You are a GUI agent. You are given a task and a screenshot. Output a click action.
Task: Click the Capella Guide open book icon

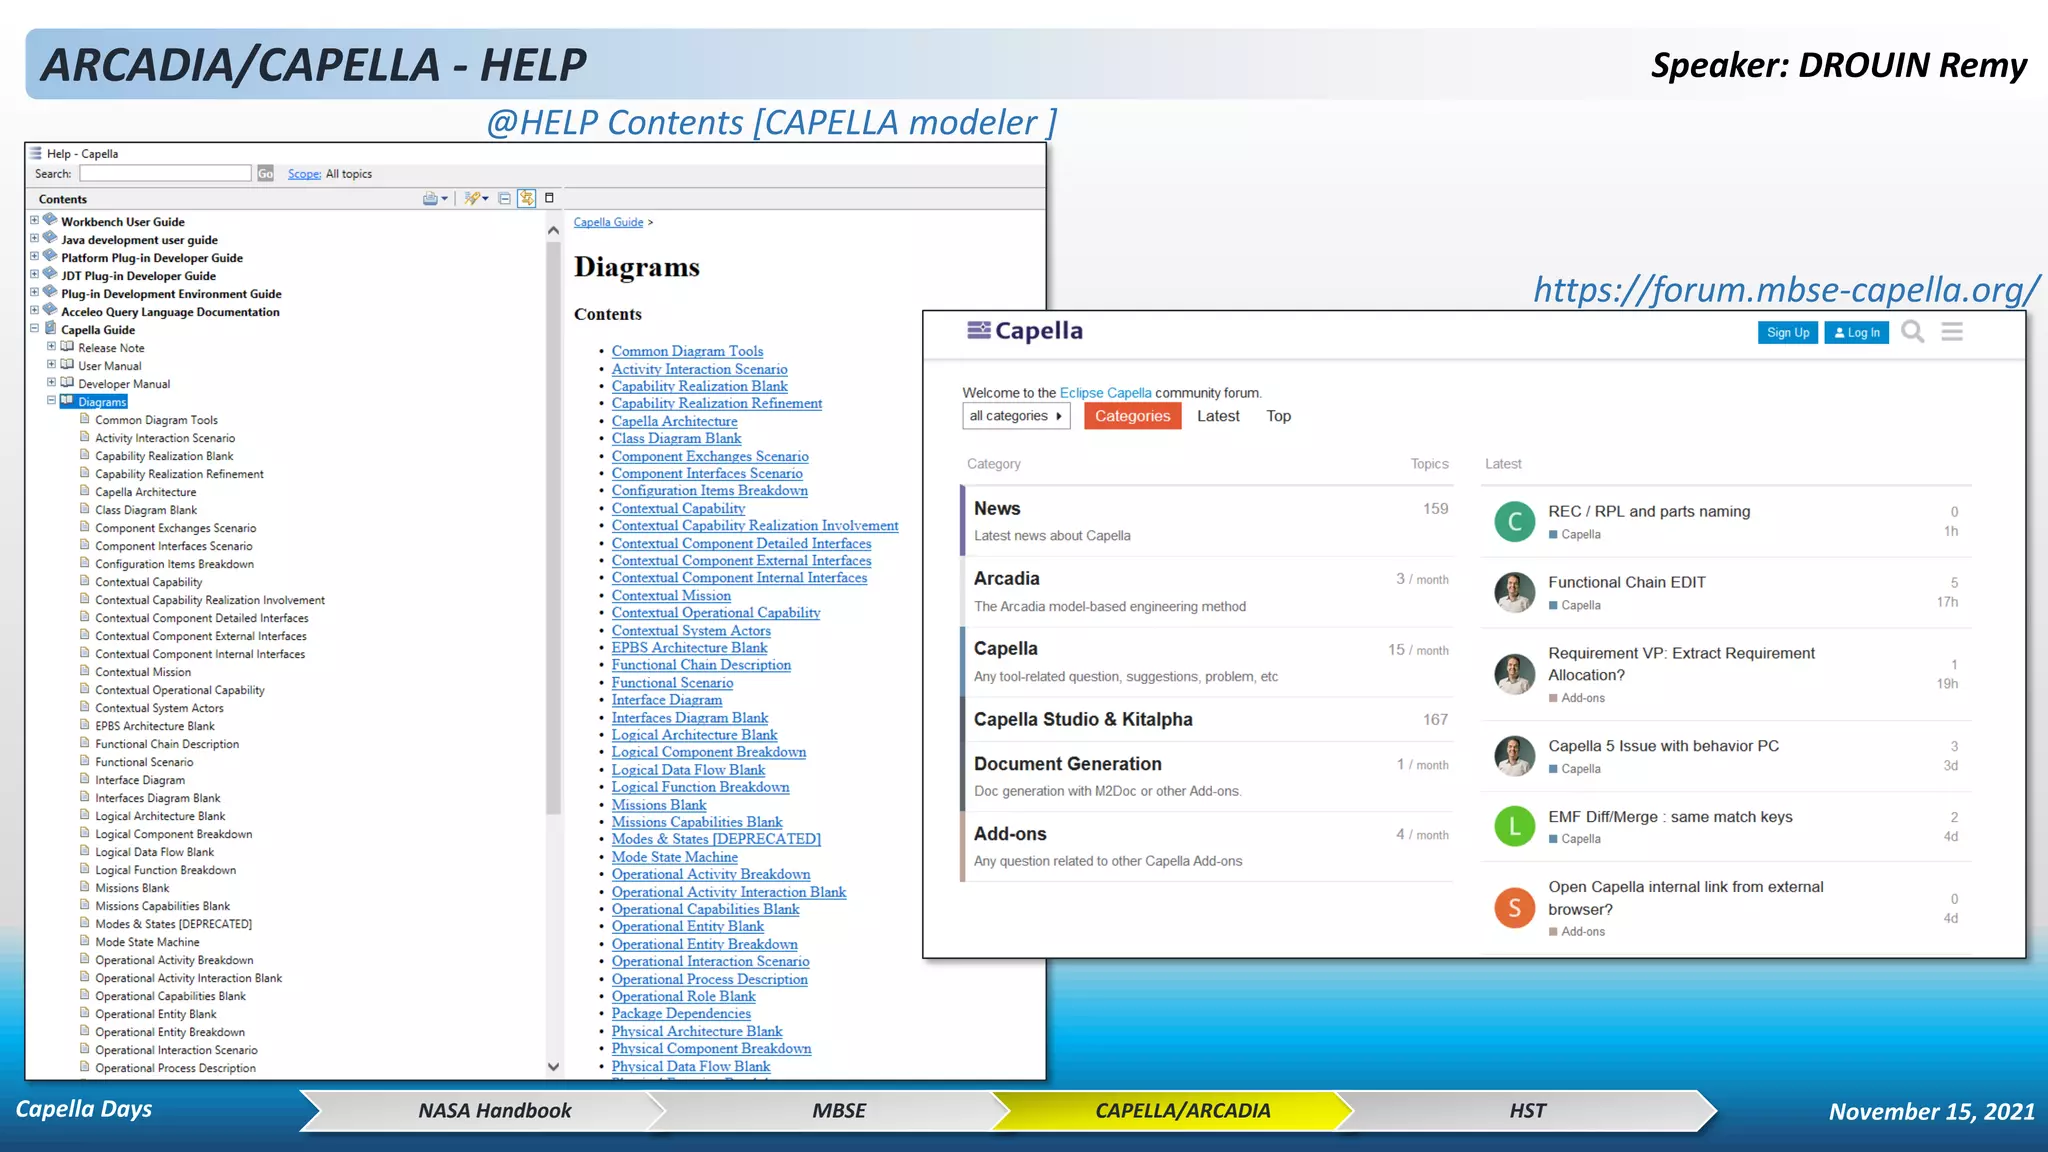coord(50,328)
